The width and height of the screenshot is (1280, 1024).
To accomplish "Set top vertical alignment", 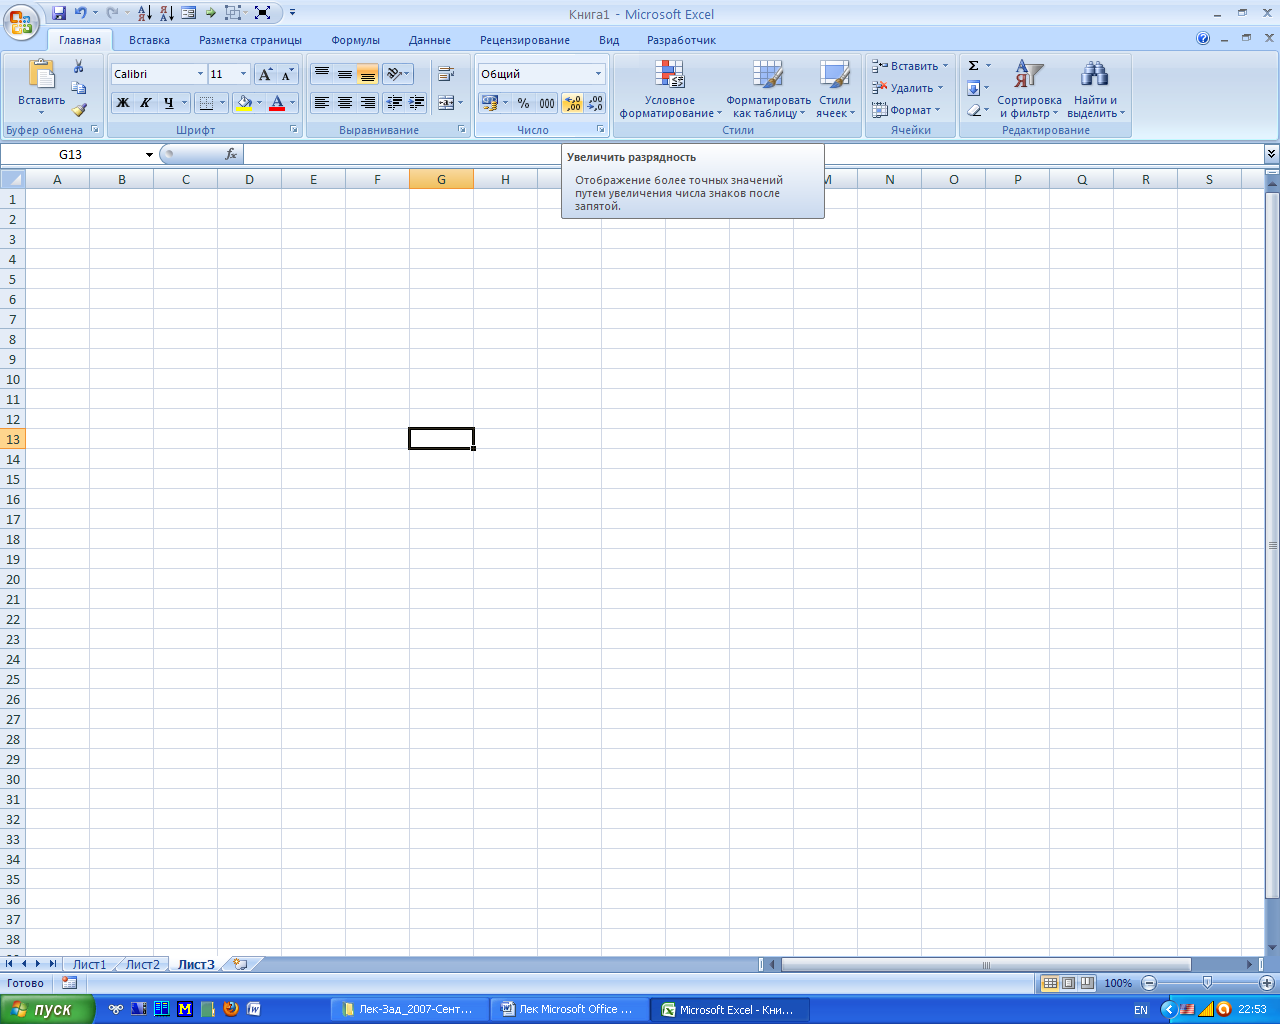I will point(321,74).
